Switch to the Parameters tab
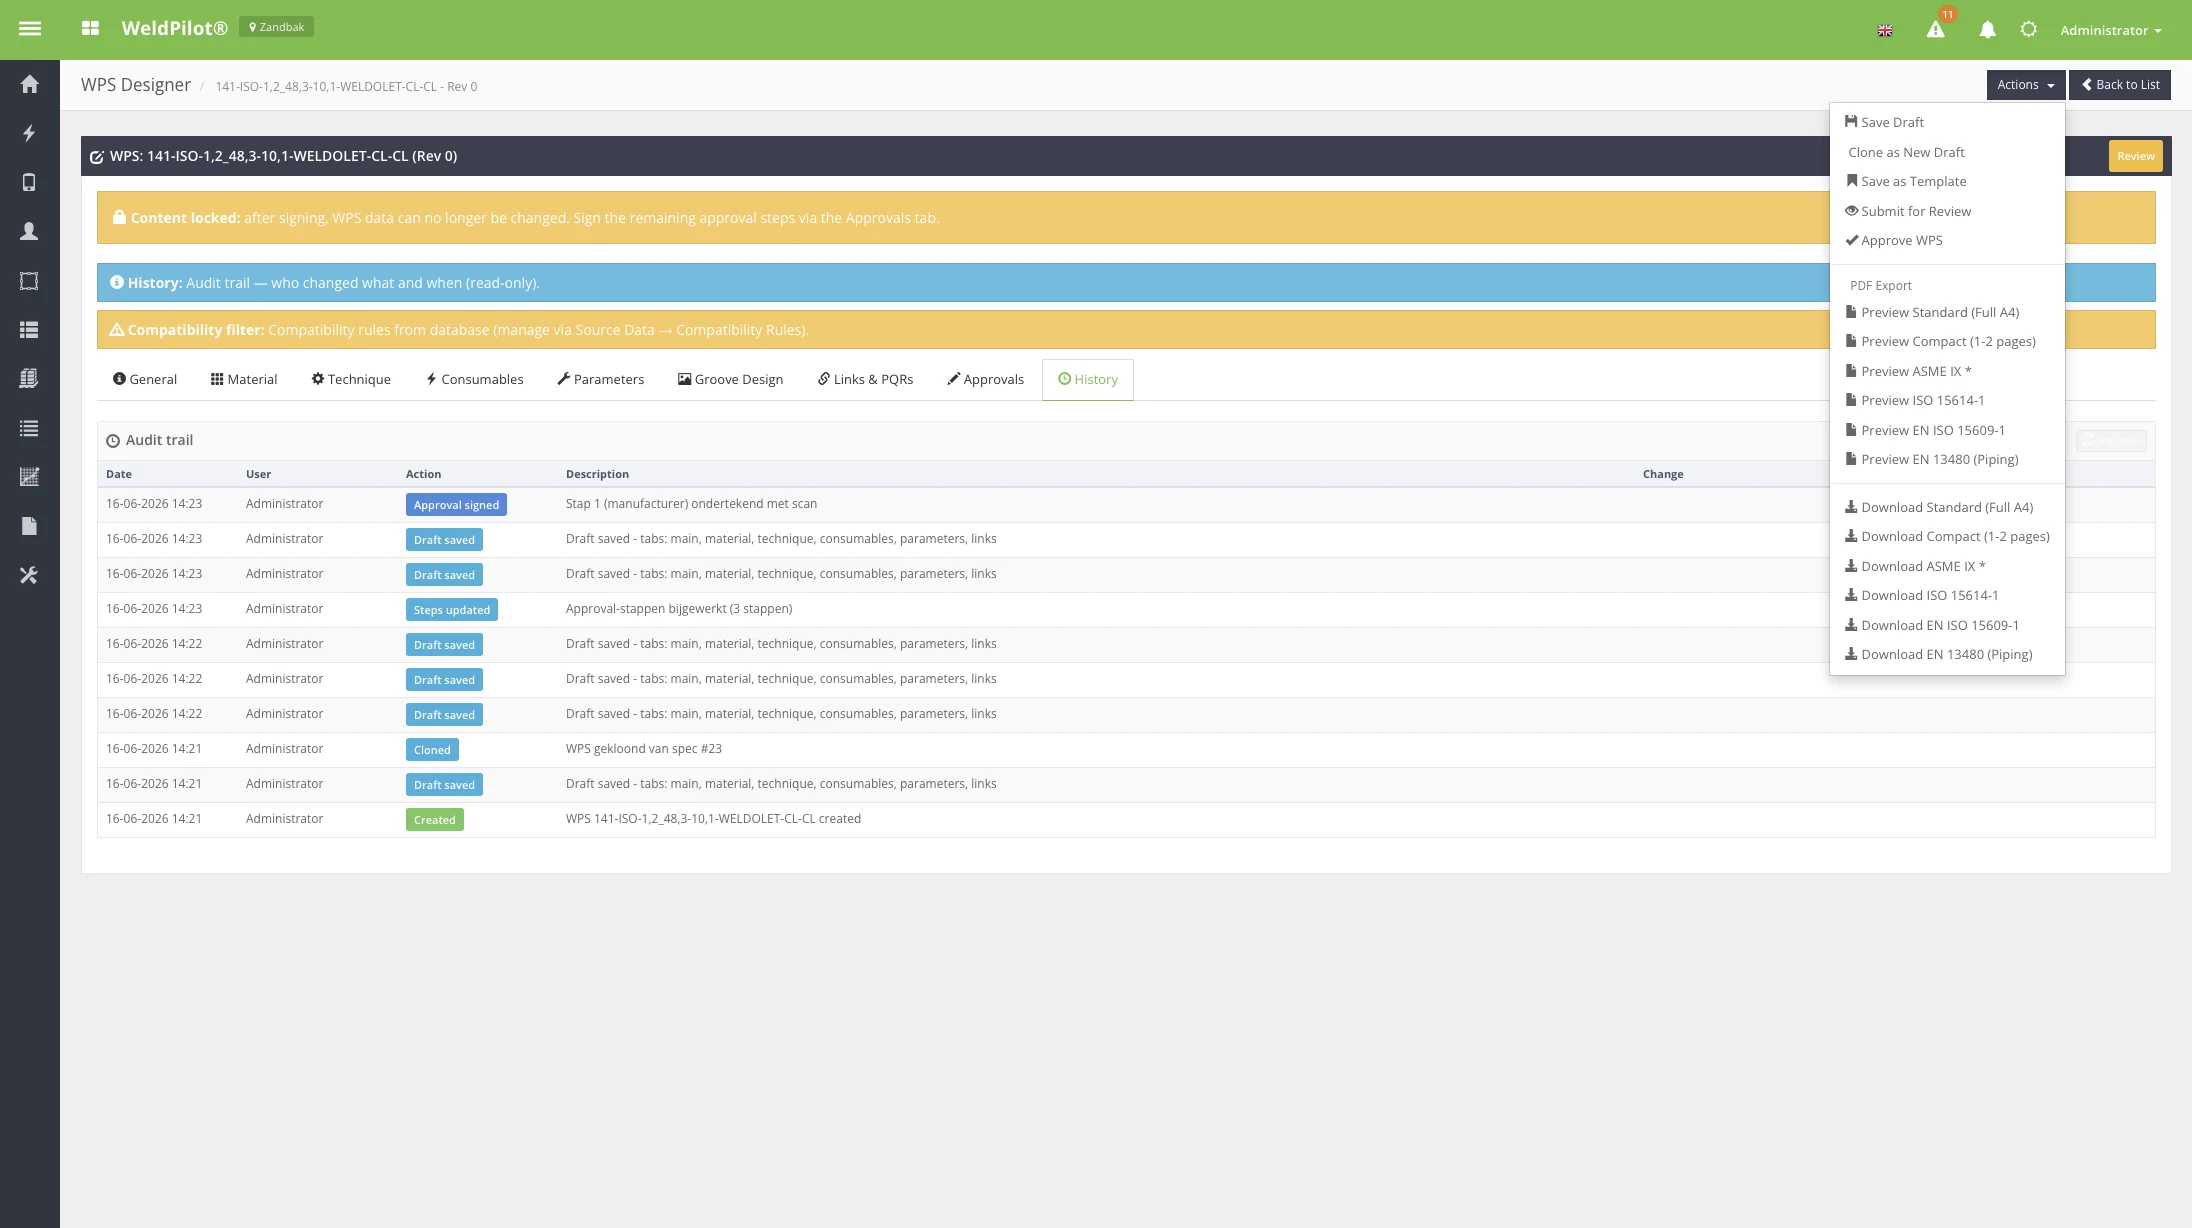 (x=601, y=379)
